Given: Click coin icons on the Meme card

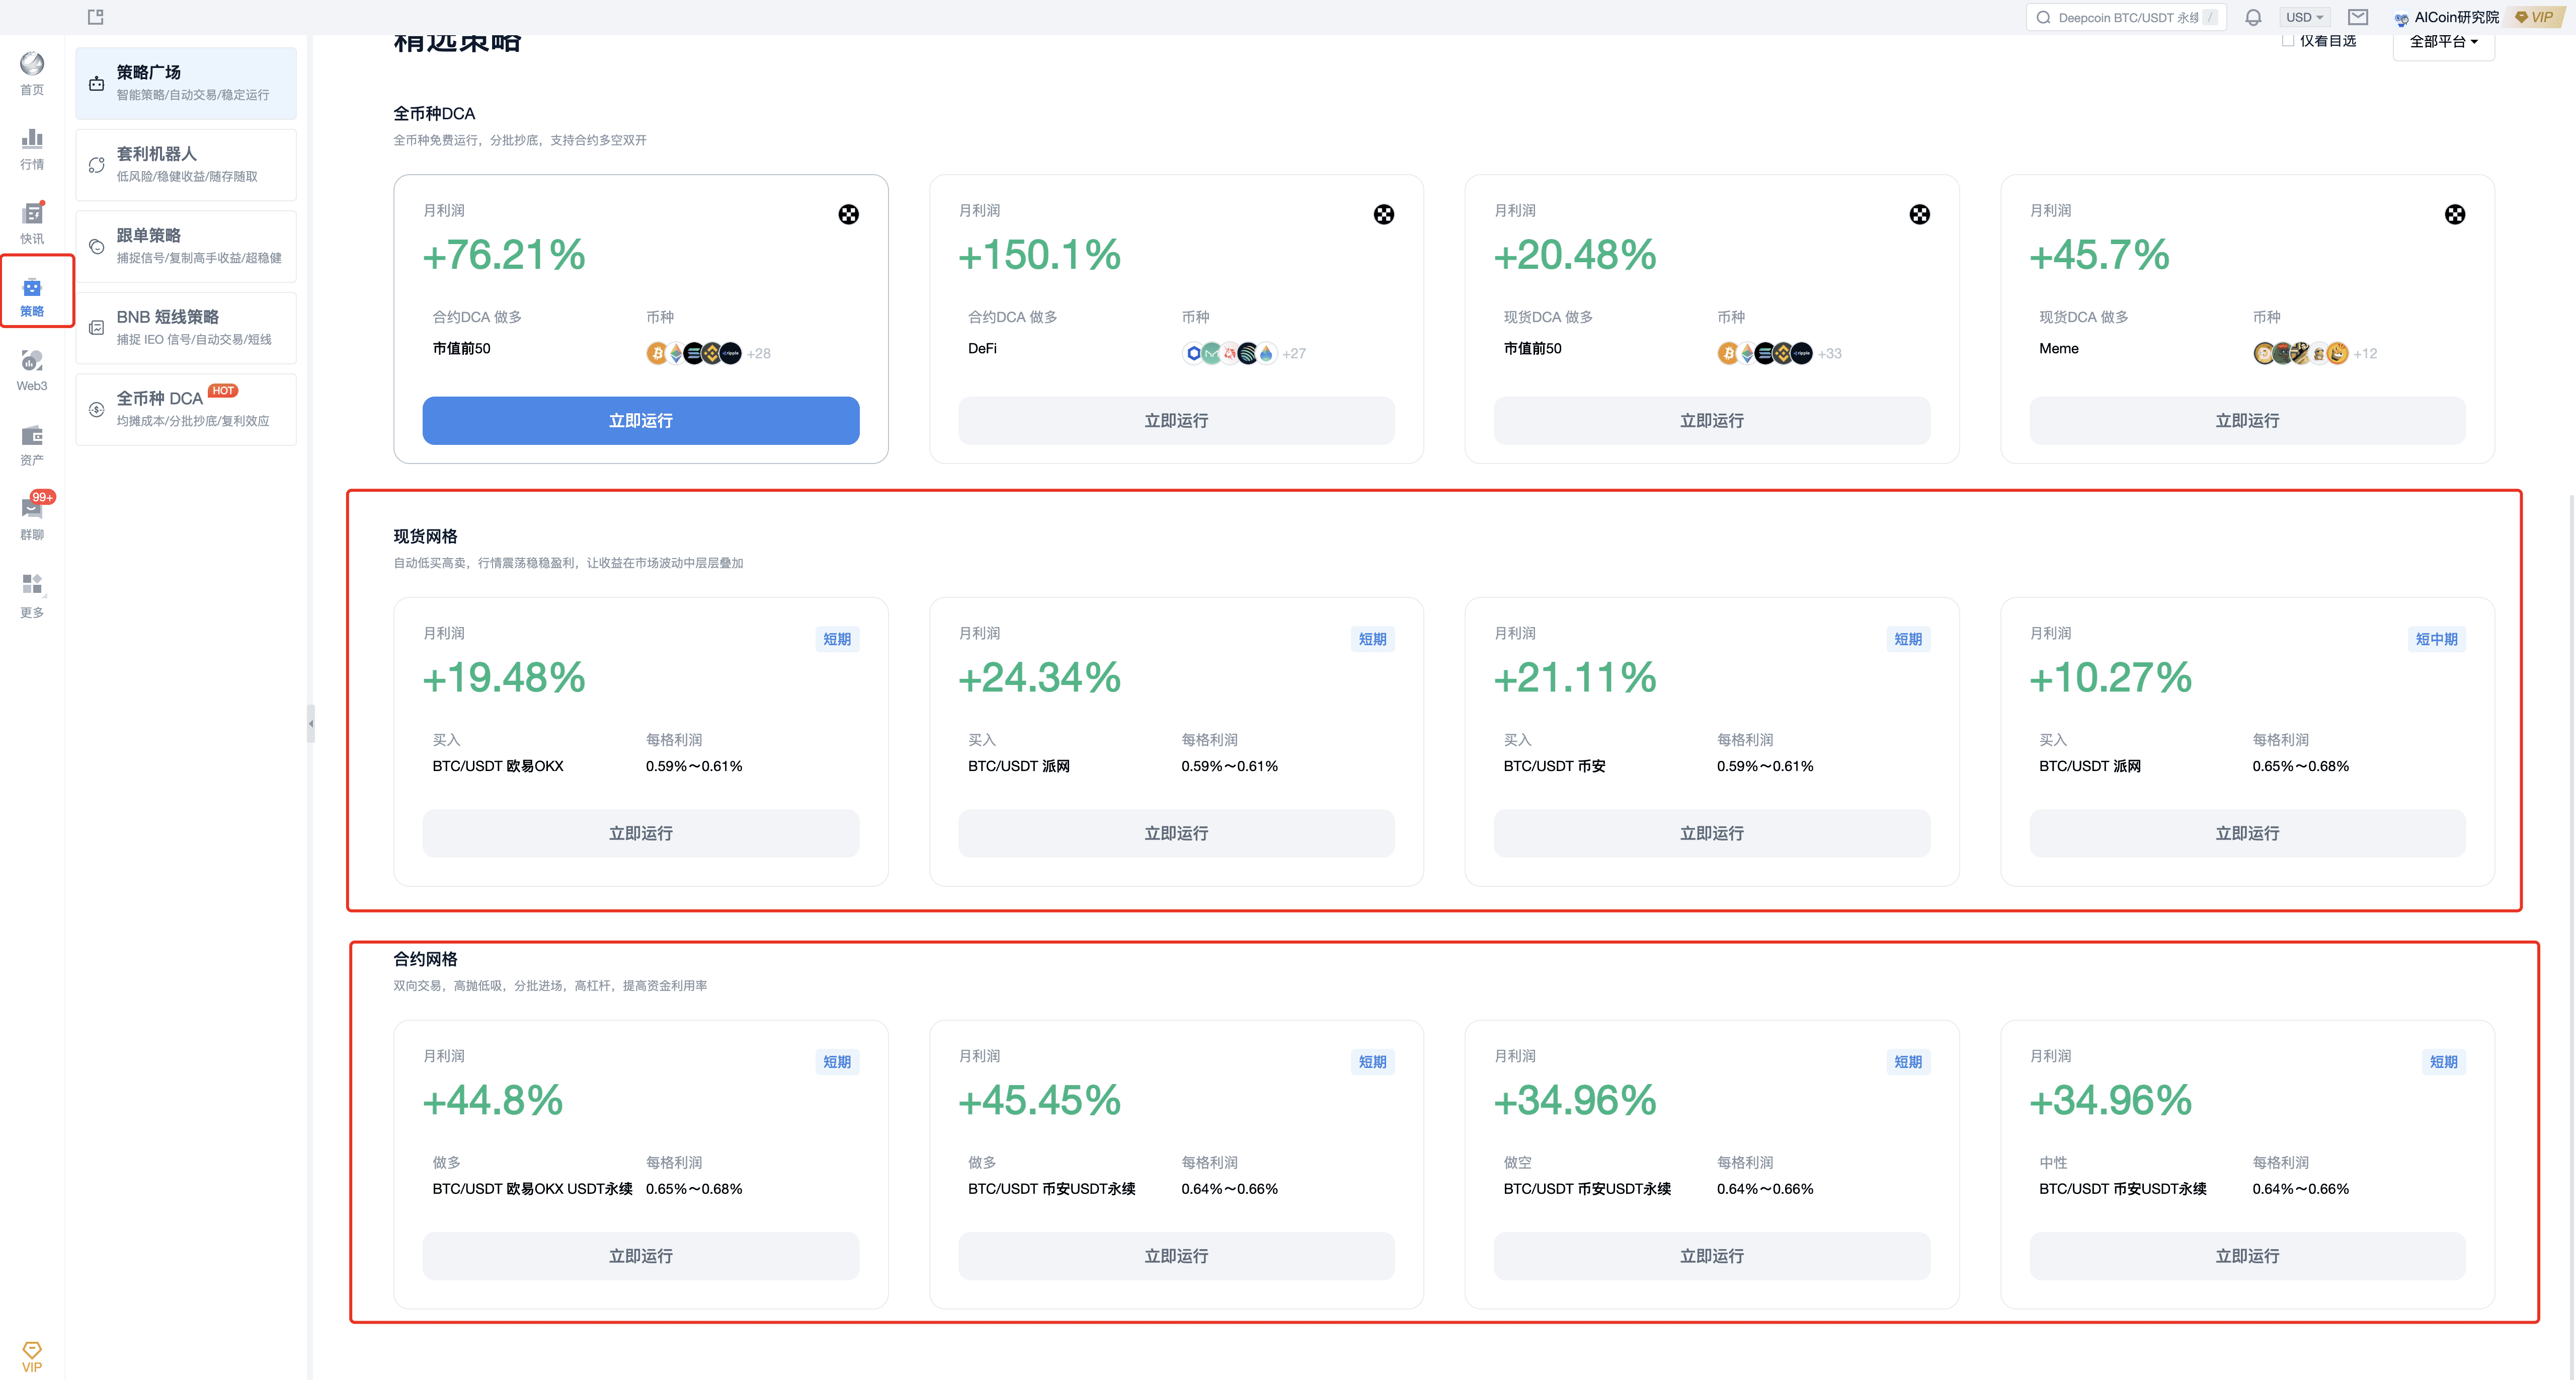Looking at the screenshot, I should point(2300,353).
